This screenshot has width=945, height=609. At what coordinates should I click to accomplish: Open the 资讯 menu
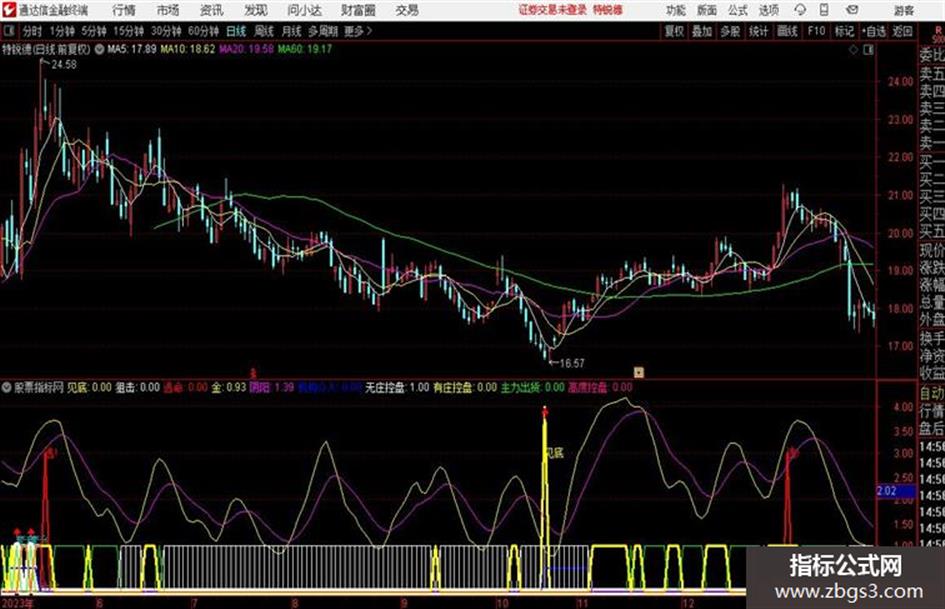[x=212, y=10]
